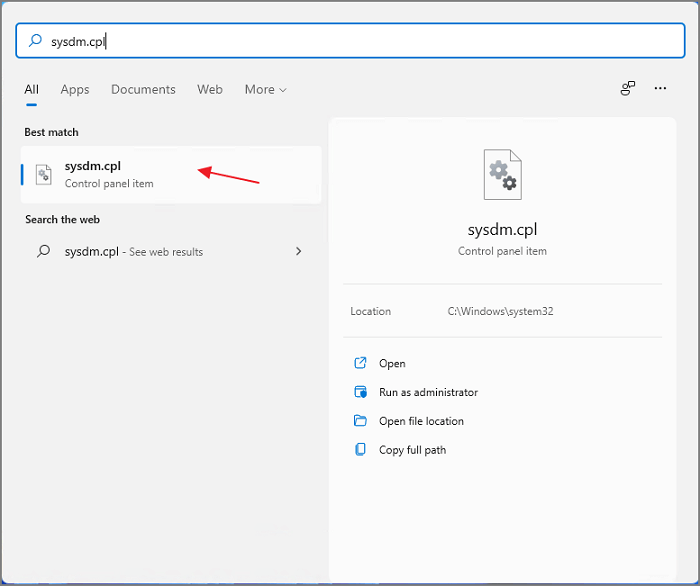Image resolution: width=700 pixels, height=586 pixels.
Task: Click the Copy full path icon
Action: 361,450
